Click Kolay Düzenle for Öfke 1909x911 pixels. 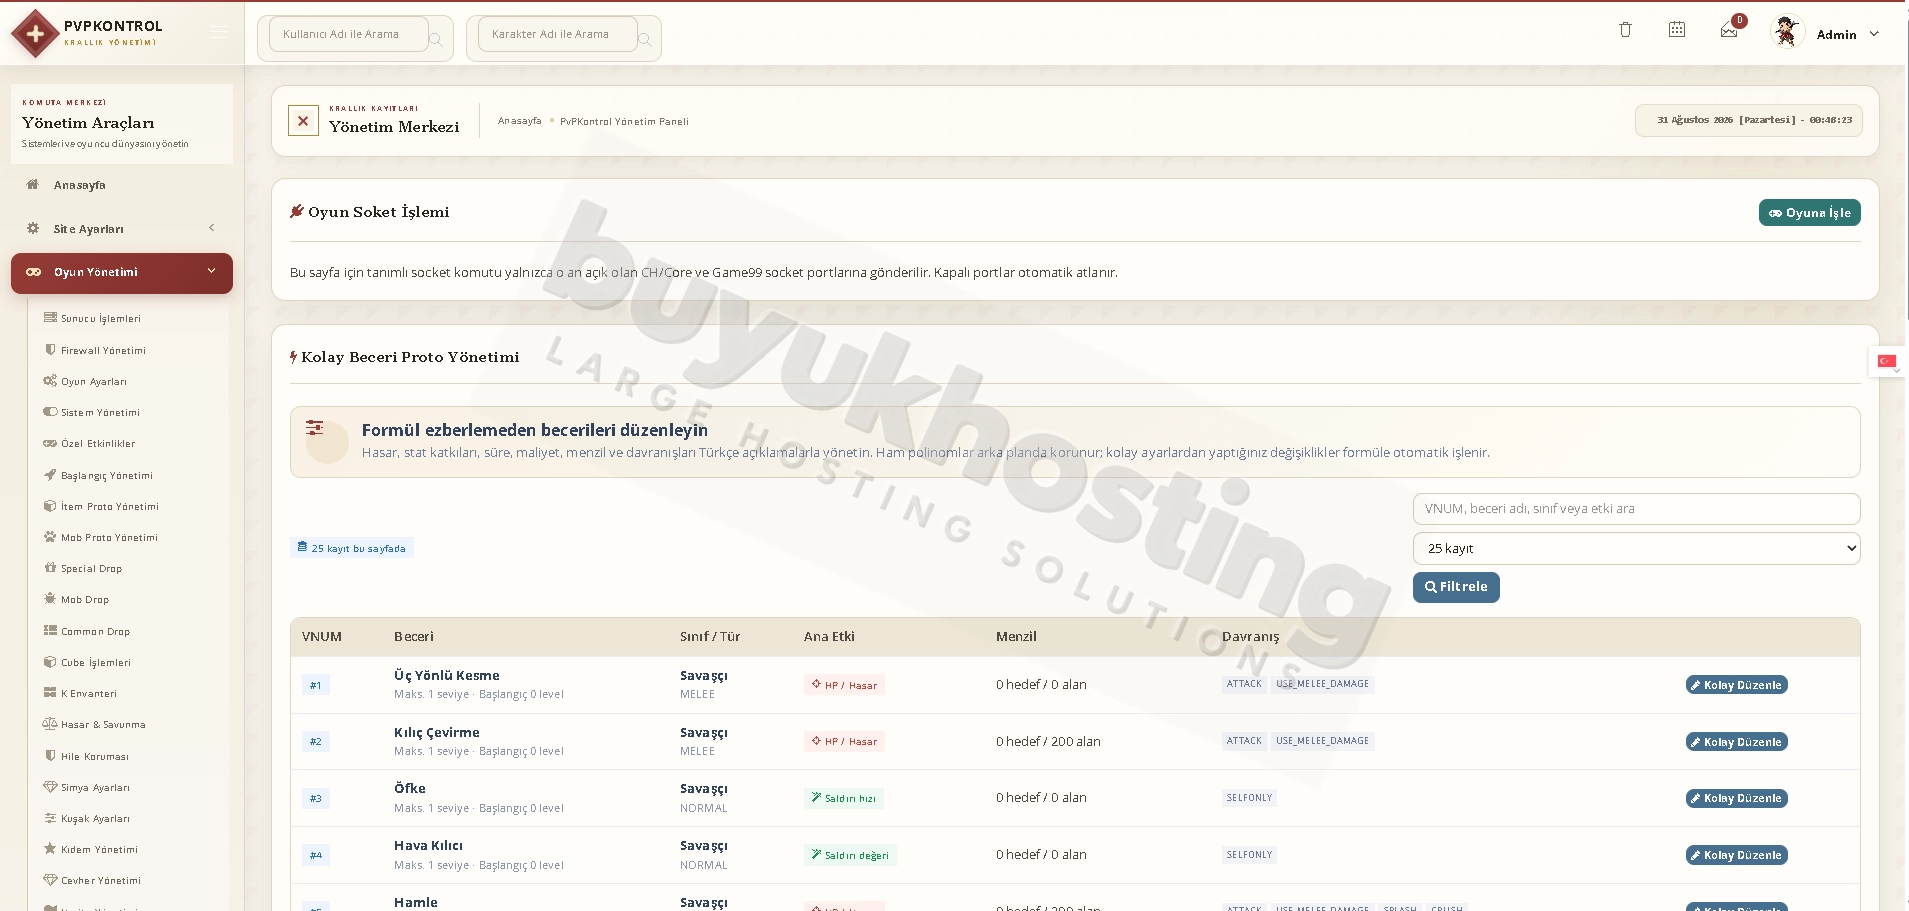1737,798
